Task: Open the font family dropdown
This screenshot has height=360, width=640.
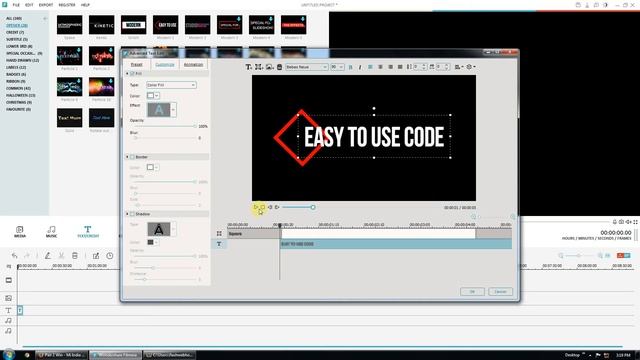Action: 307,67
